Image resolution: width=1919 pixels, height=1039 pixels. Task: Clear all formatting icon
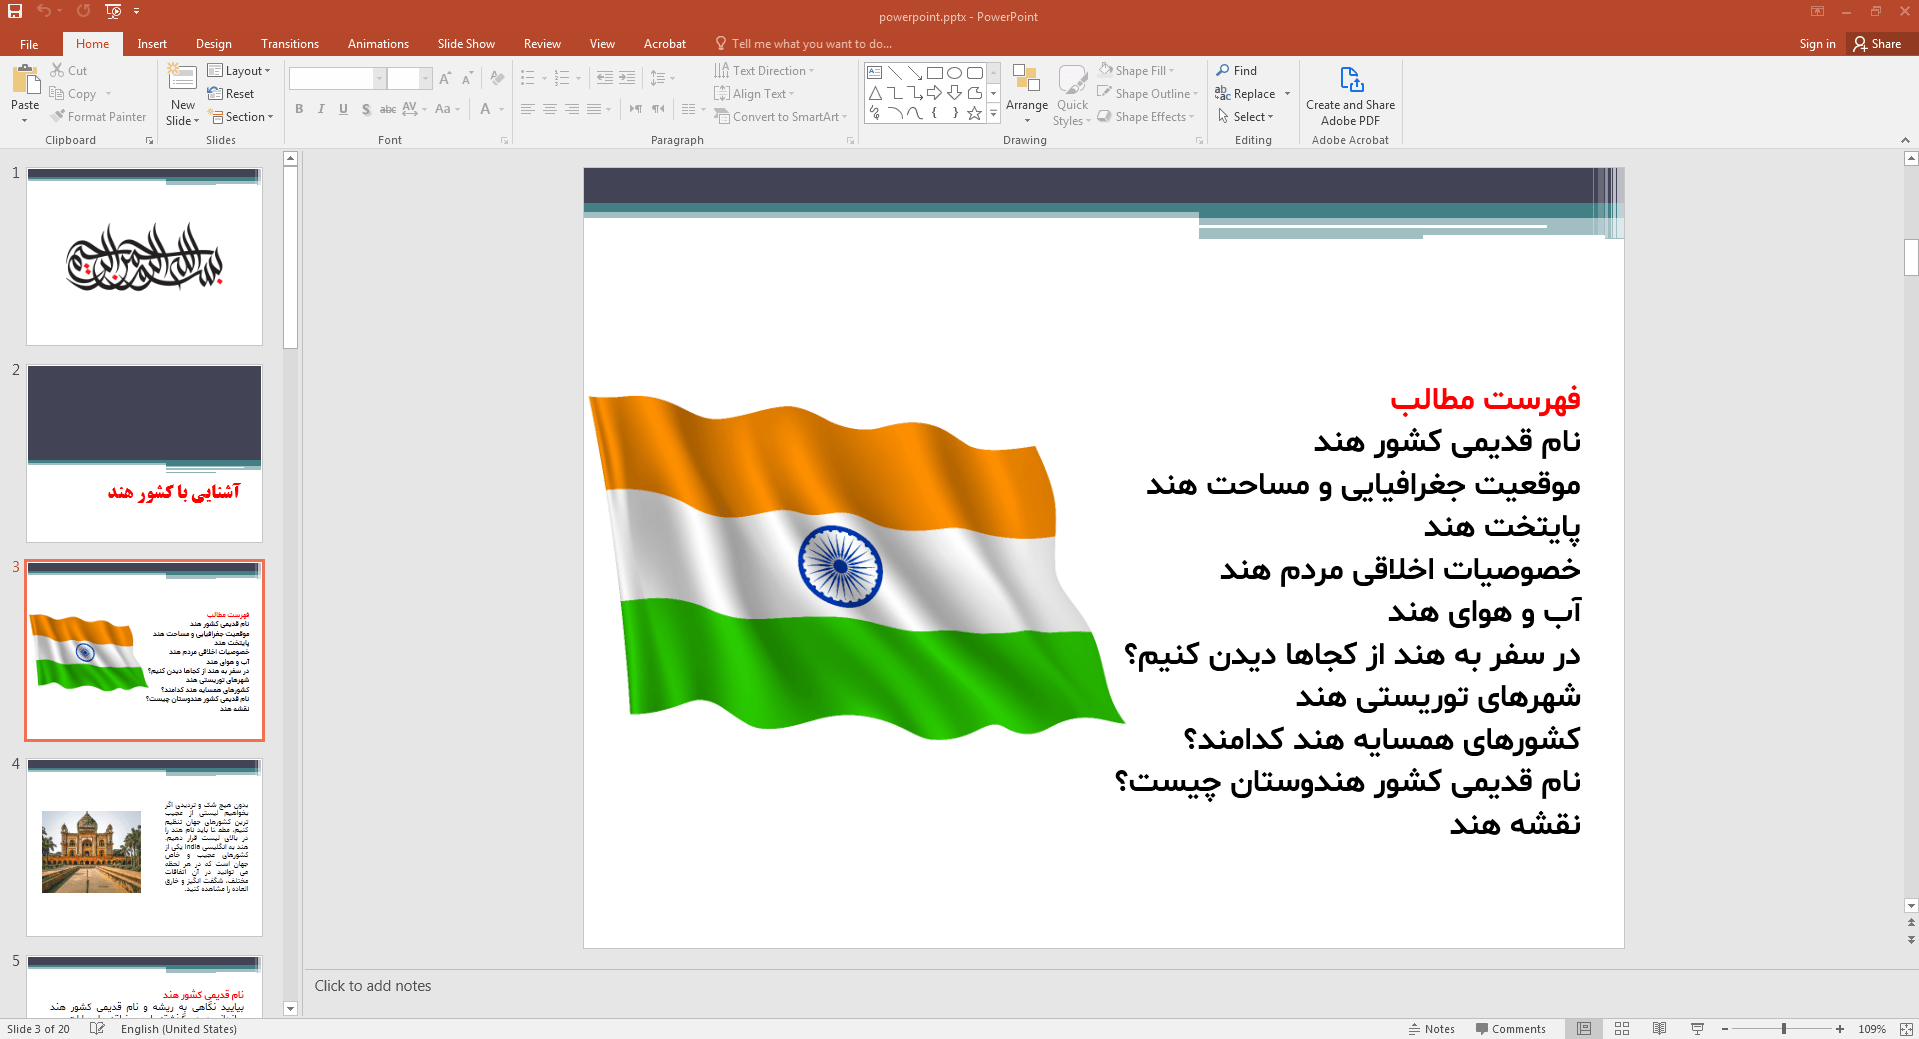coord(497,78)
